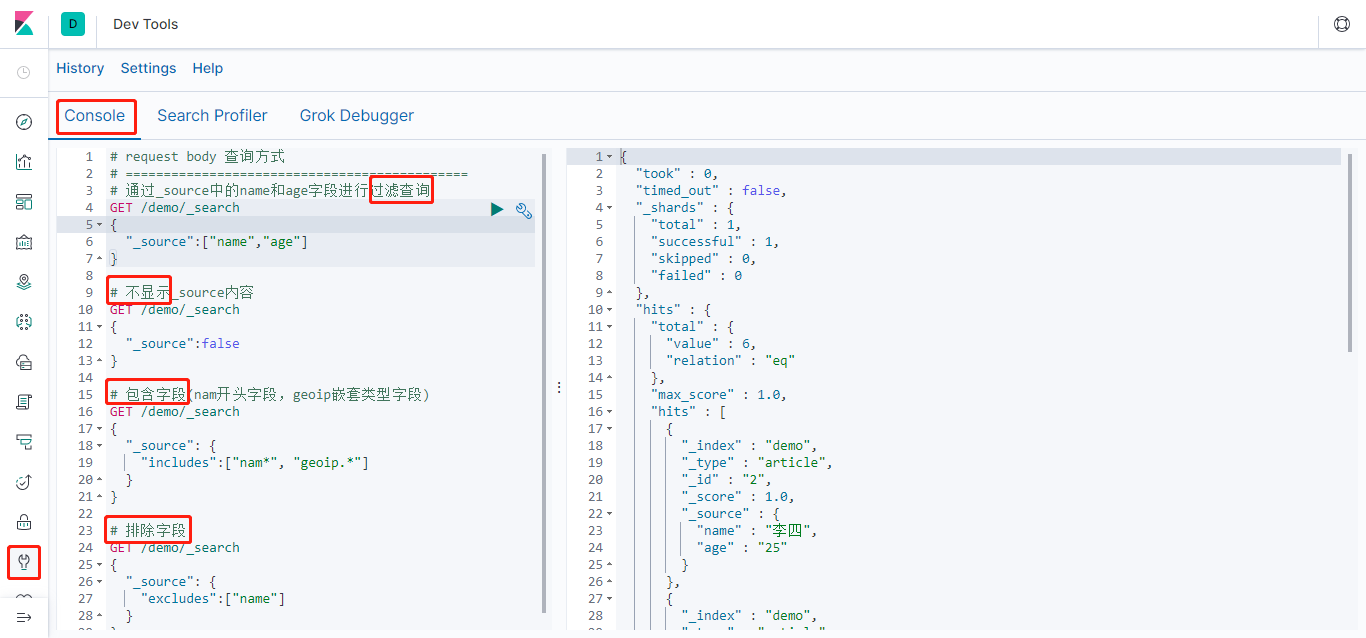
Task: Open Discover from the compass sidebar icon
Action: click(x=24, y=122)
